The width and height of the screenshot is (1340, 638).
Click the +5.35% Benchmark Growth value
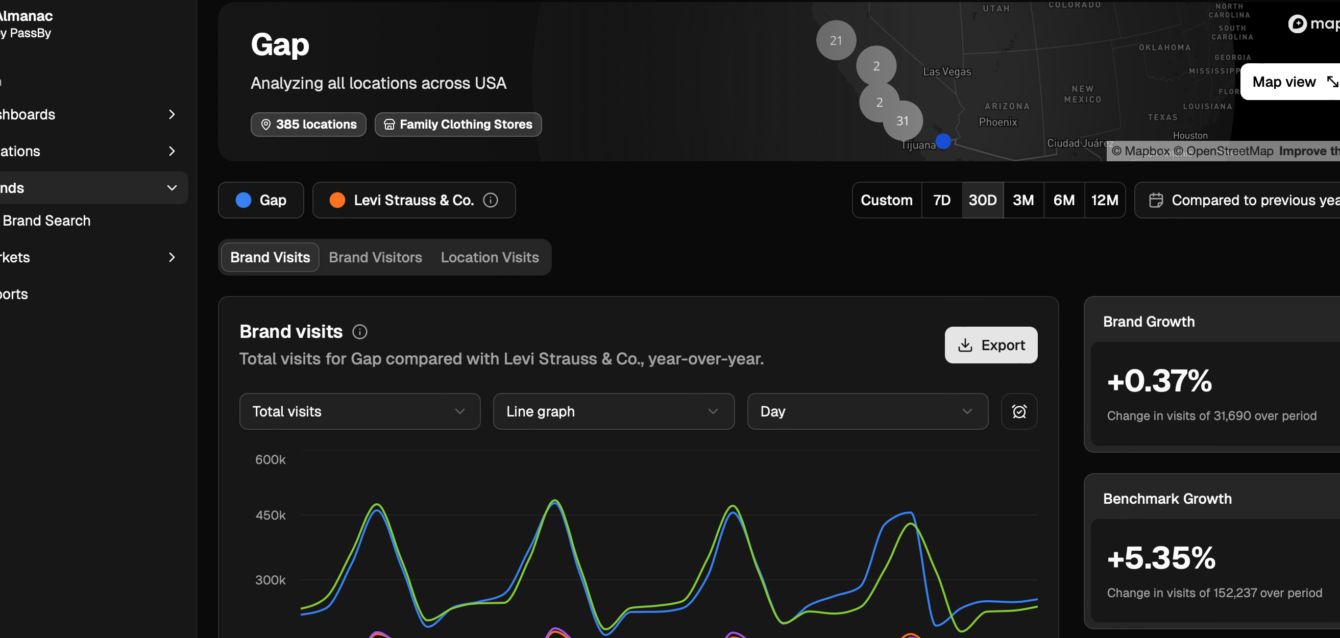tap(1161, 557)
